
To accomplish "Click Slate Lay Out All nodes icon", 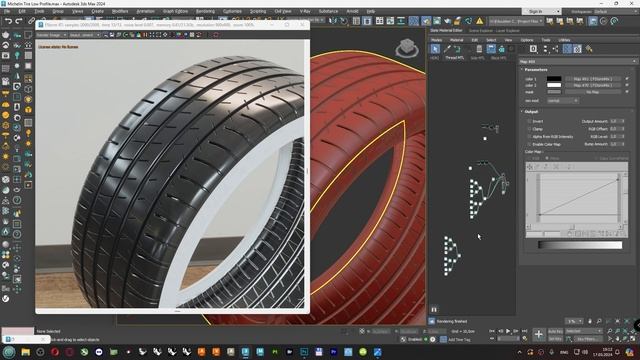I will coord(546,49).
